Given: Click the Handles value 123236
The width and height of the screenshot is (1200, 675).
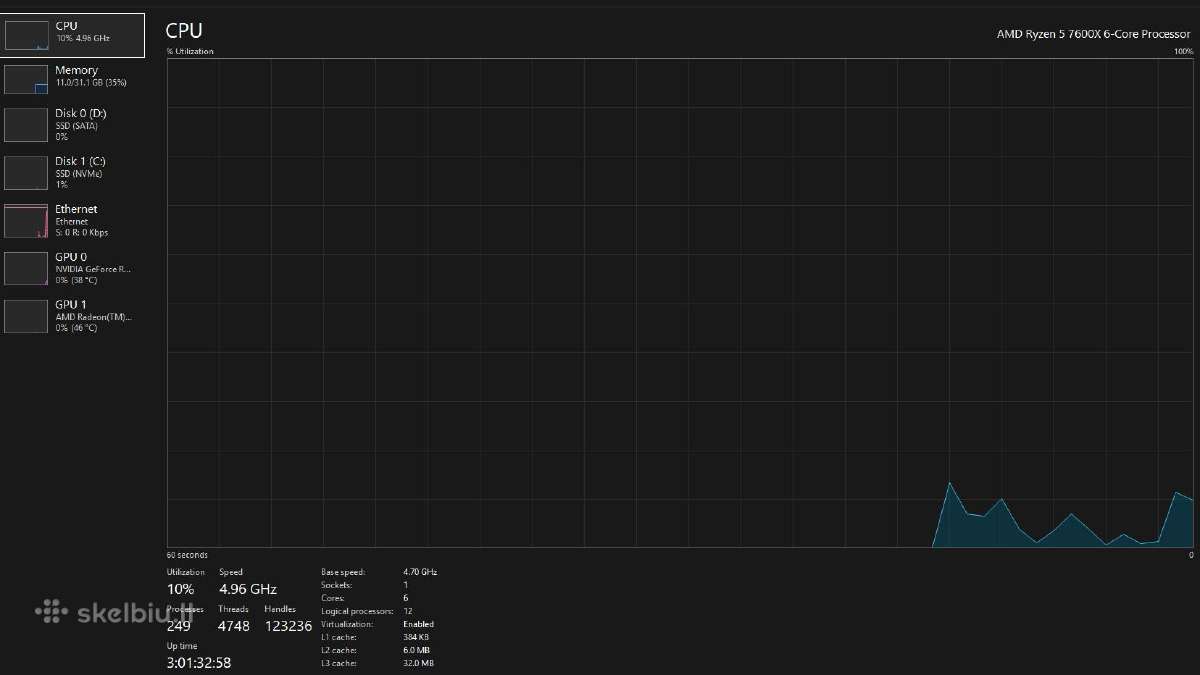Looking at the screenshot, I should (288, 626).
